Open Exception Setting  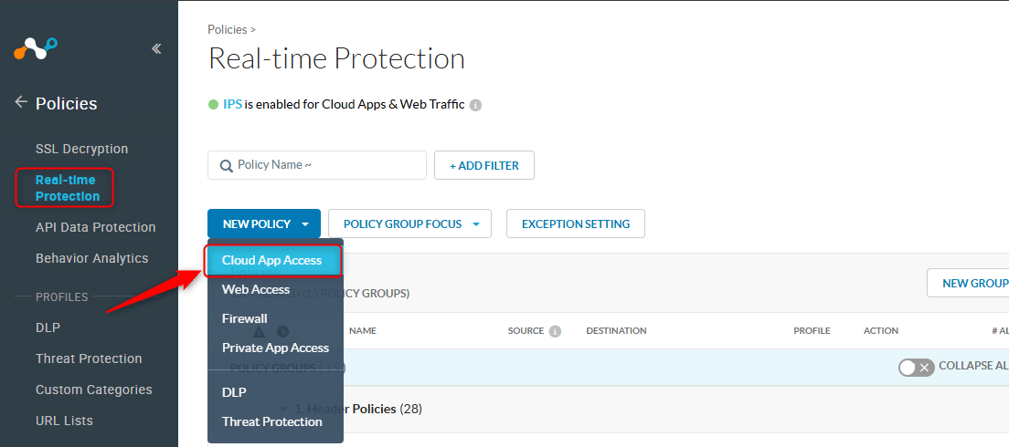(x=575, y=224)
